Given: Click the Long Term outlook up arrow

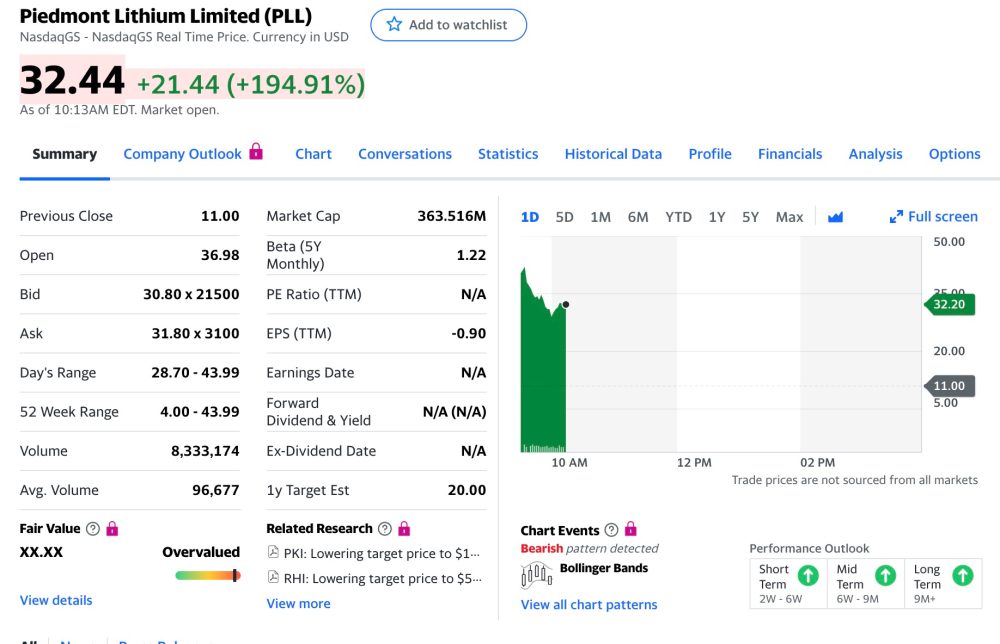Looking at the screenshot, I should pos(962,576).
